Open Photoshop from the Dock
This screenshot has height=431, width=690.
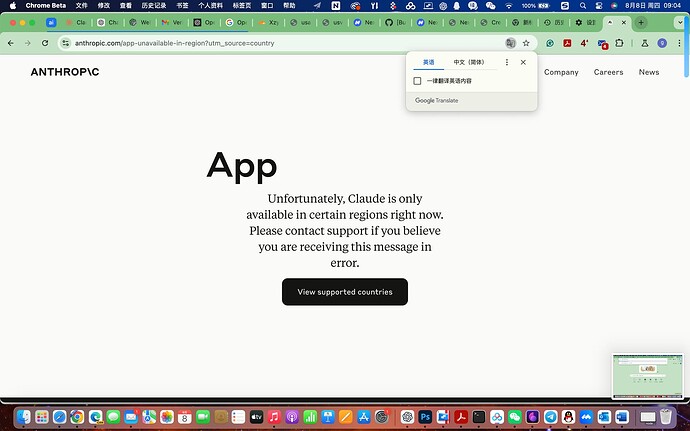pos(425,416)
